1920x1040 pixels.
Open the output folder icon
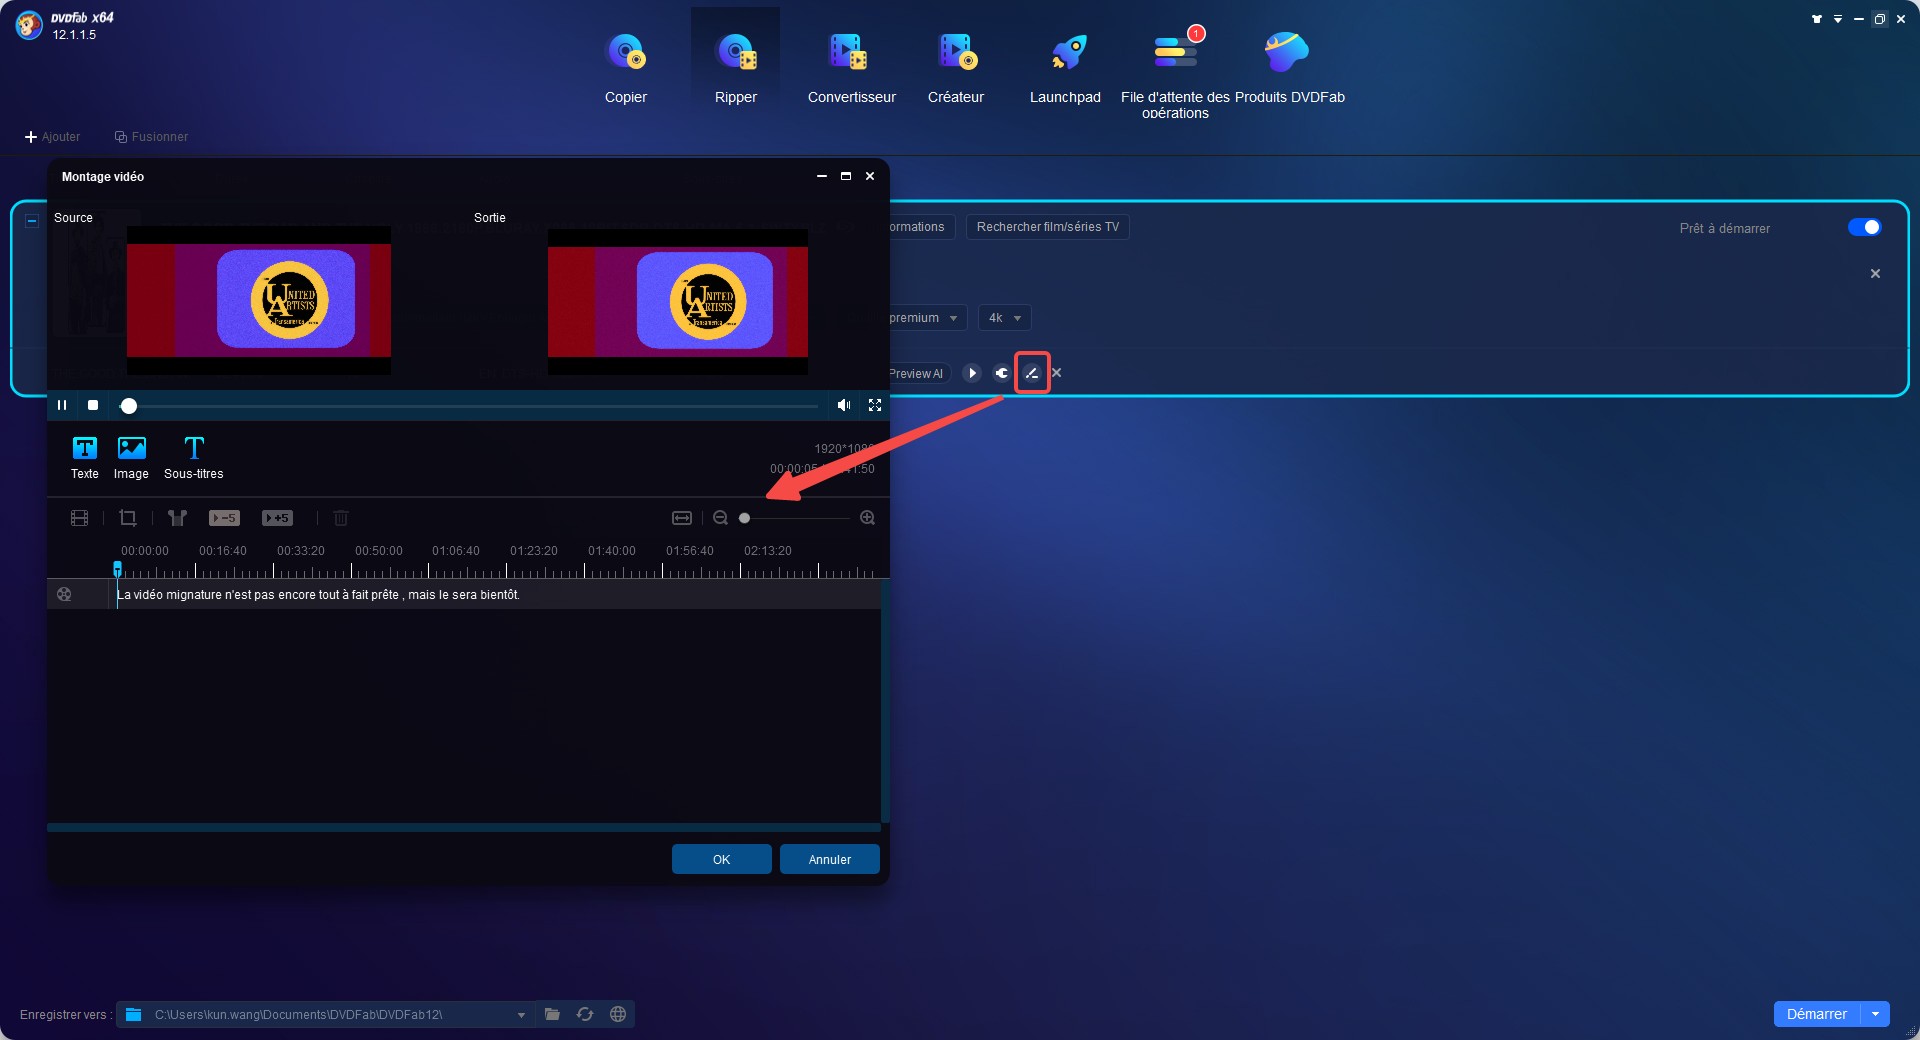(552, 1014)
